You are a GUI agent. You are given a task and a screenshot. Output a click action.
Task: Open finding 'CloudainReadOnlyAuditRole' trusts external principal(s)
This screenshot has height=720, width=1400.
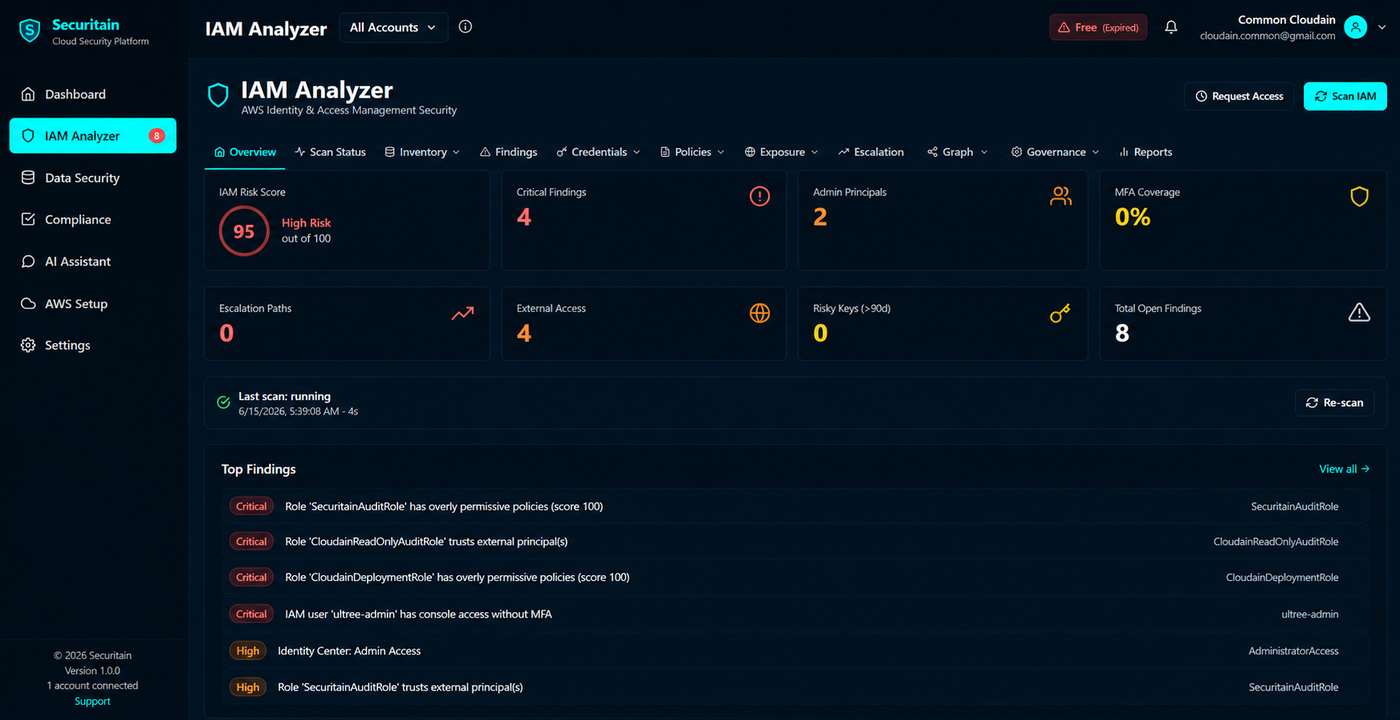pyautogui.click(x=795, y=541)
